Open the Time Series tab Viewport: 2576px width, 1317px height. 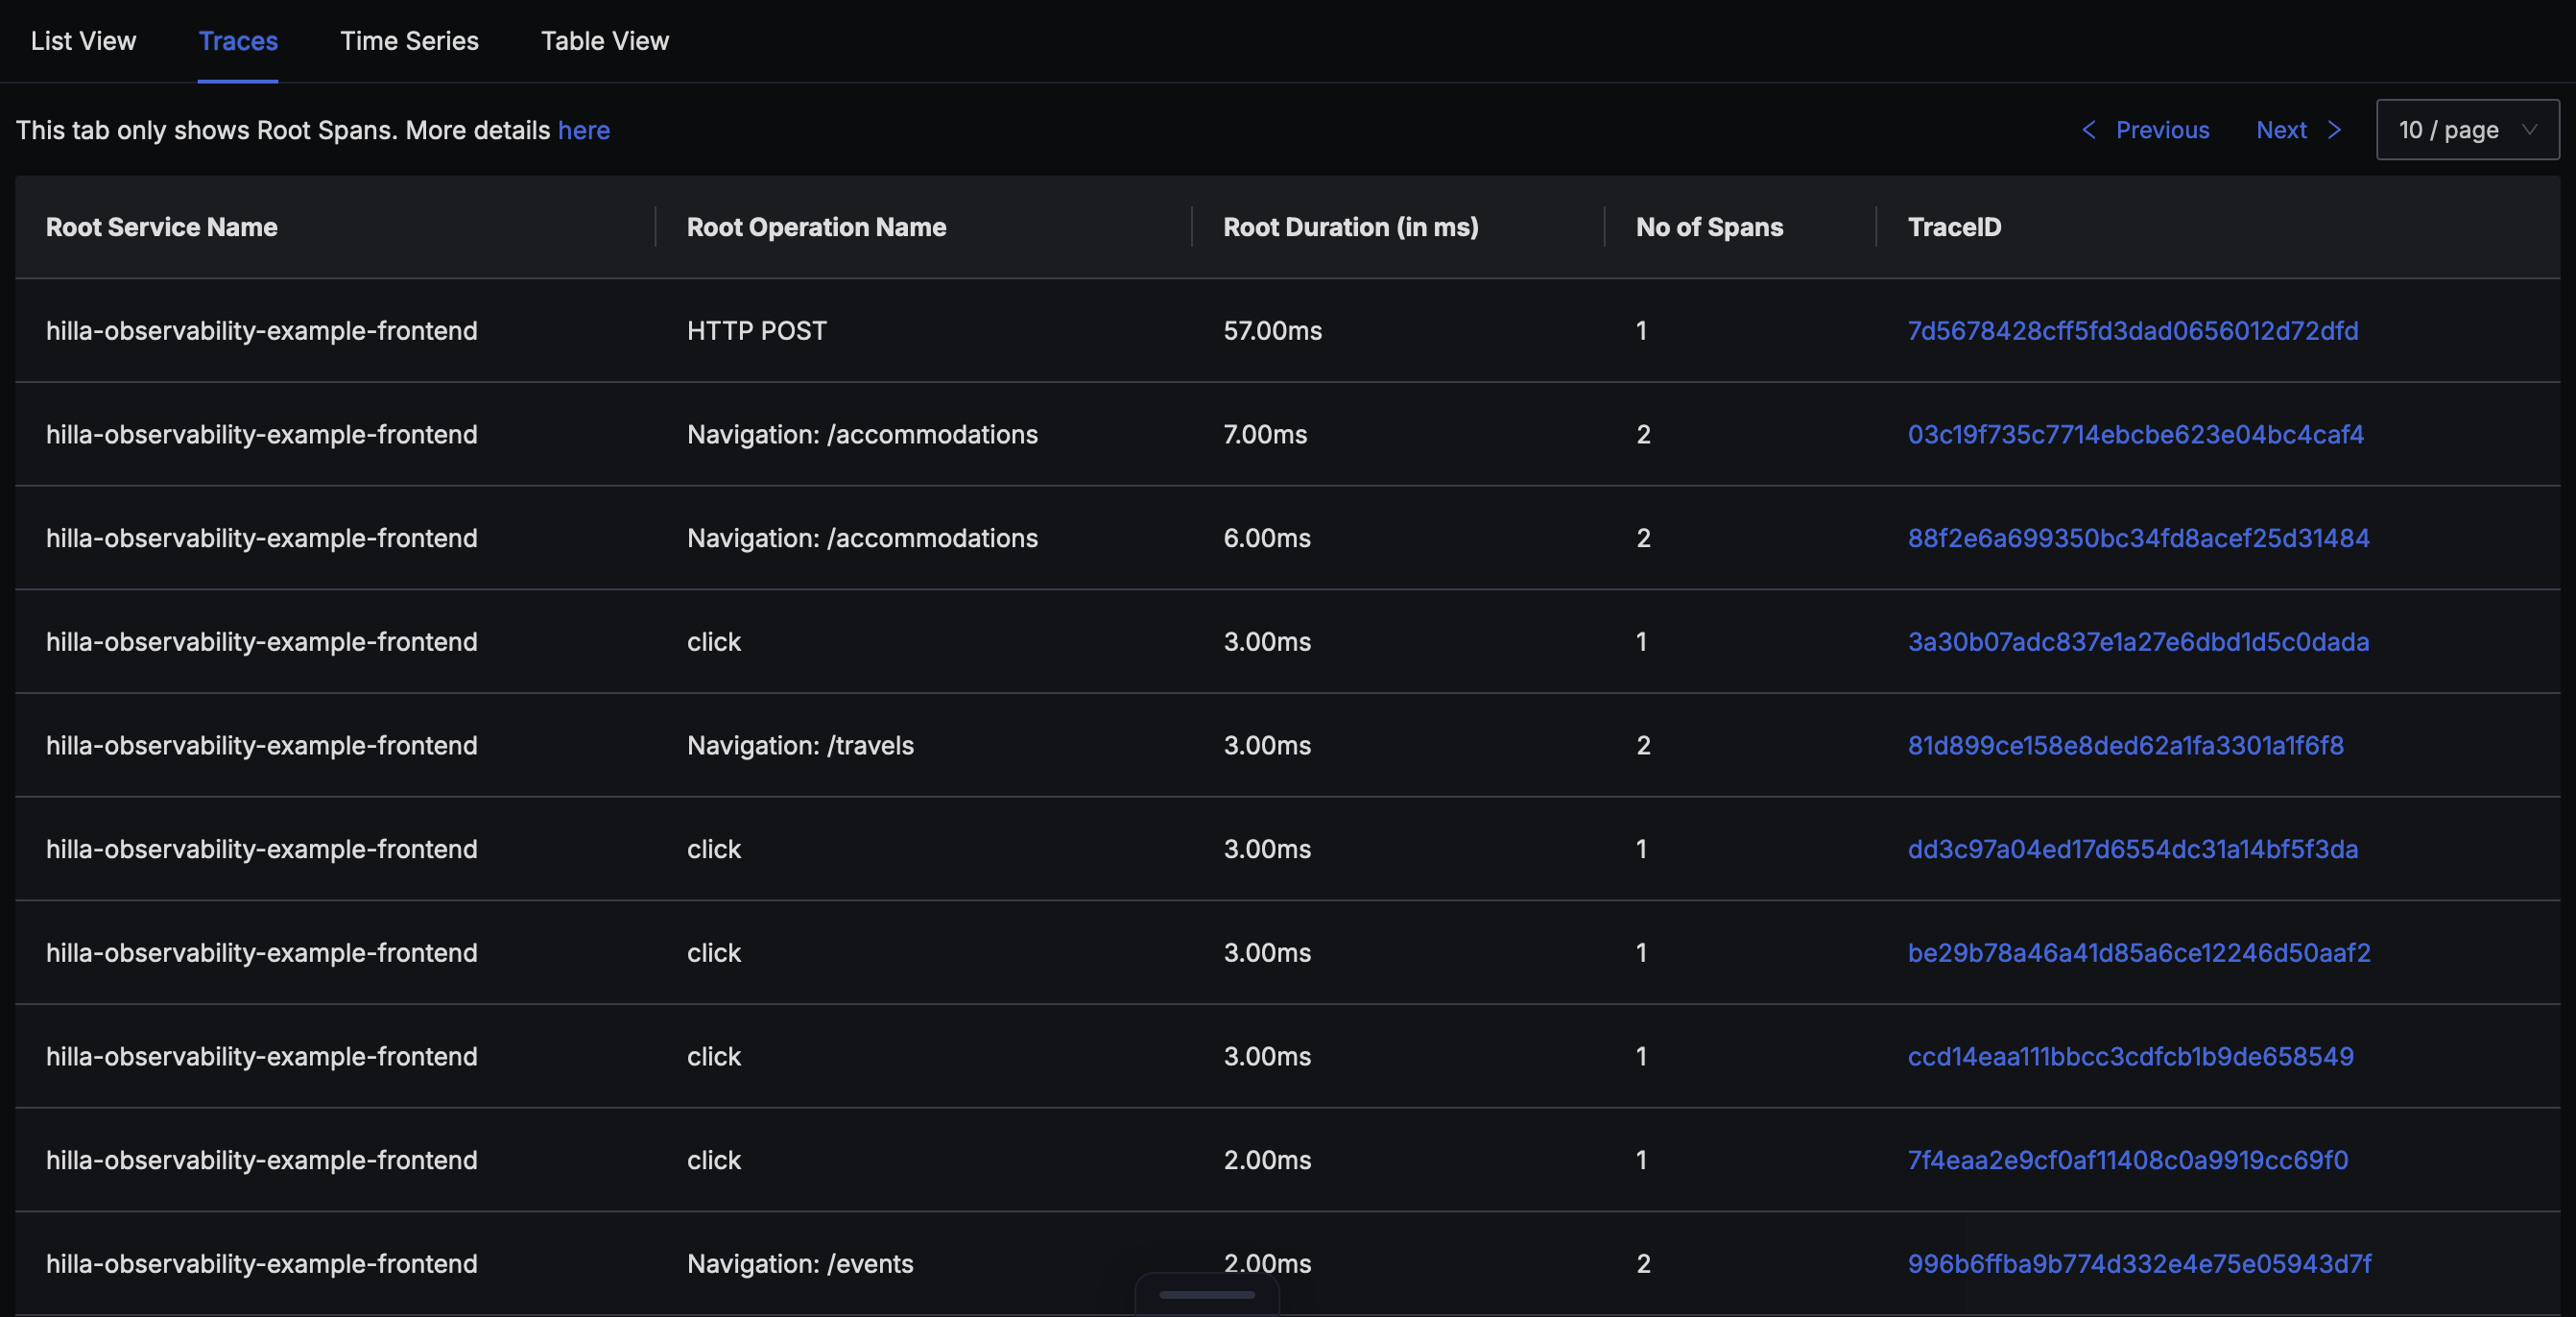tap(409, 41)
